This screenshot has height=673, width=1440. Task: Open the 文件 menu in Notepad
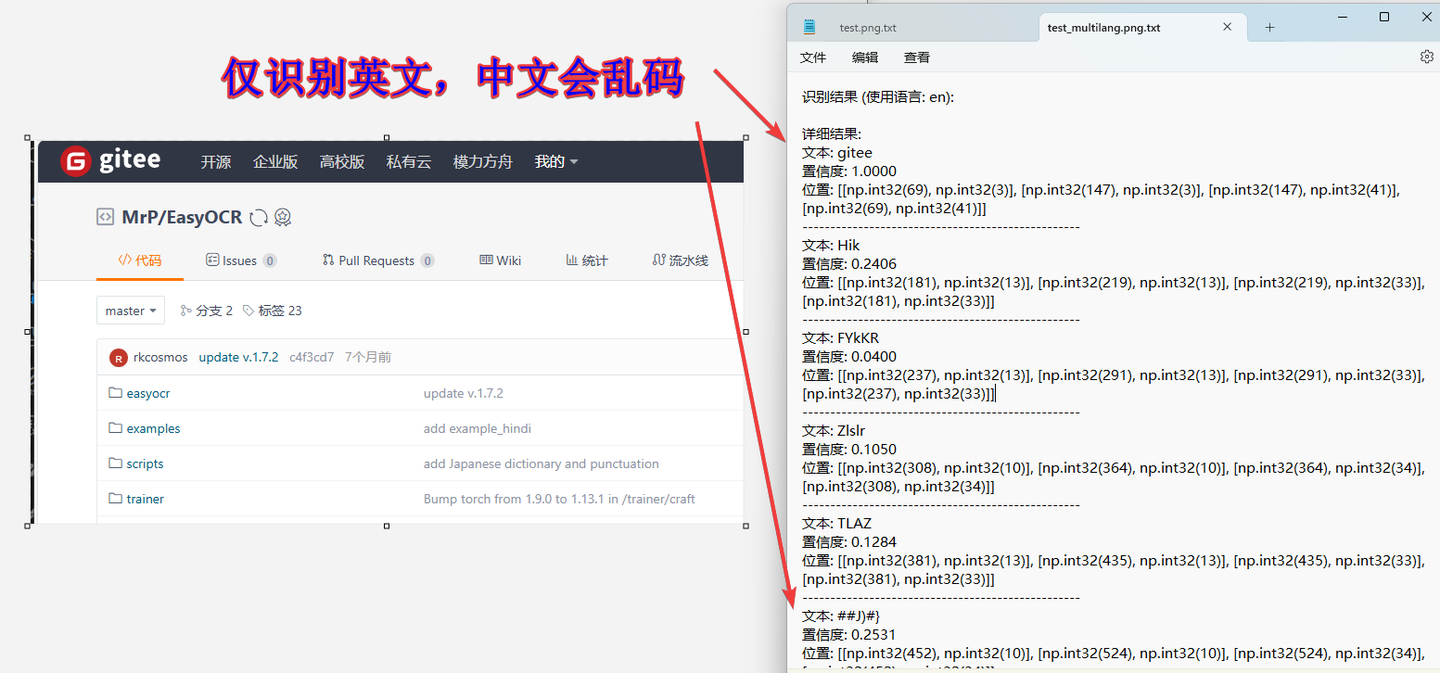[813, 57]
